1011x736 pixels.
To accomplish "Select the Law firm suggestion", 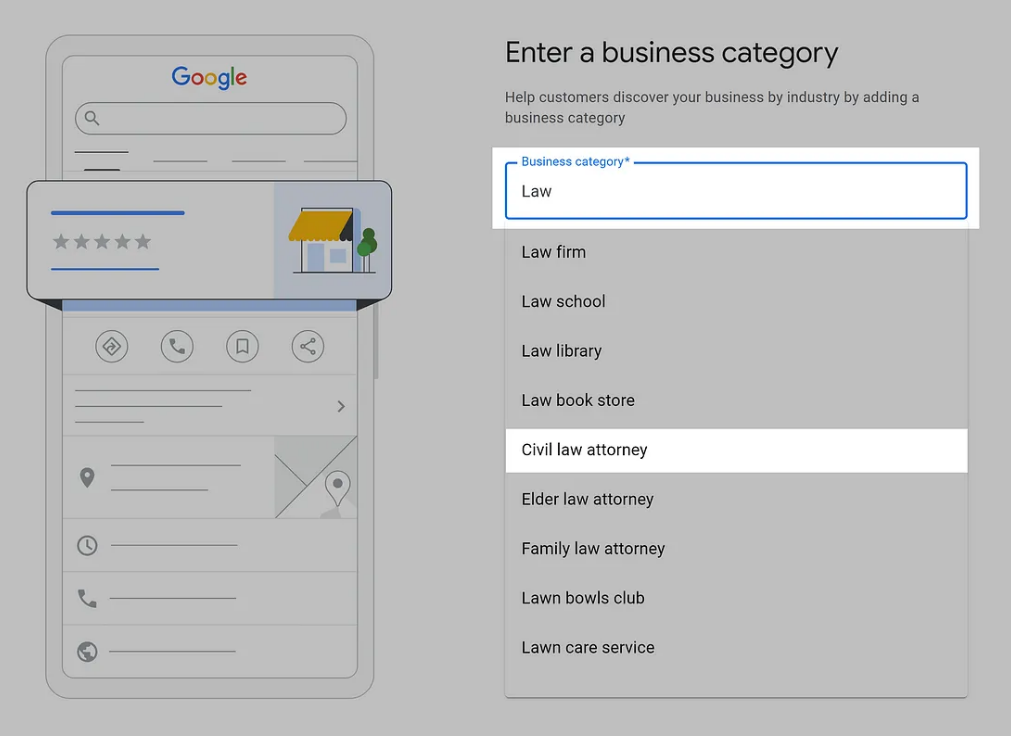I will [x=736, y=252].
